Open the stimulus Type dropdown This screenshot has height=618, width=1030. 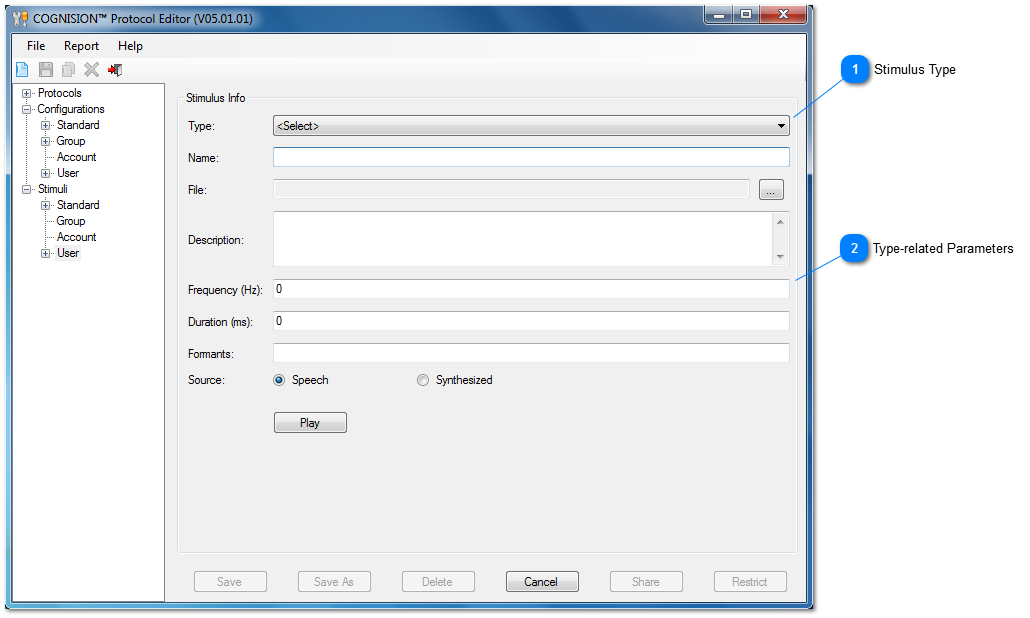click(x=530, y=126)
